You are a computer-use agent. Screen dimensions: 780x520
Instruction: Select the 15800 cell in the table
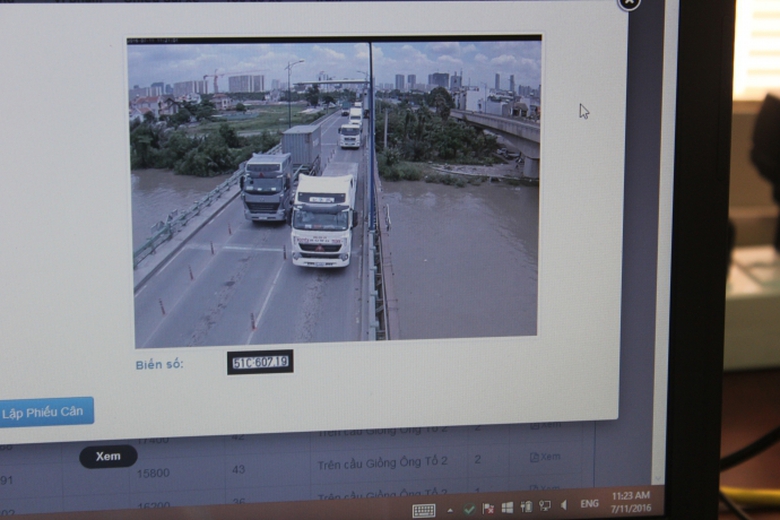[153, 473]
